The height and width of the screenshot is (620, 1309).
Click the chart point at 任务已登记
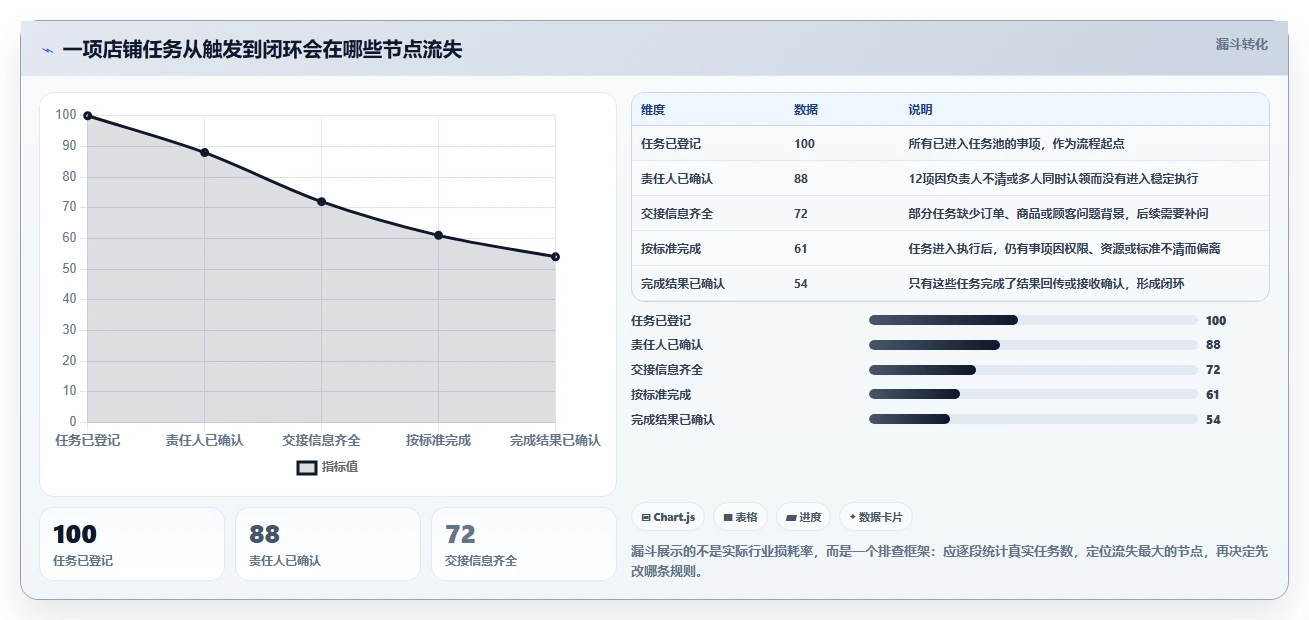tap(88, 116)
